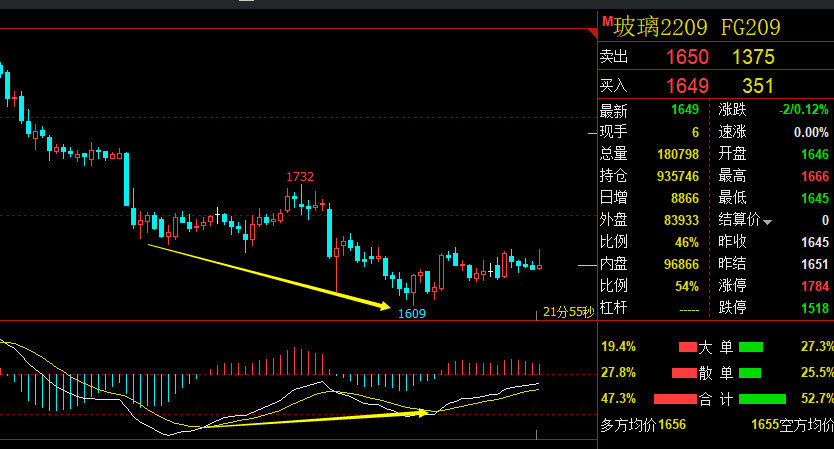
Task: Click the red 散单 buy bar
Action: [684, 373]
